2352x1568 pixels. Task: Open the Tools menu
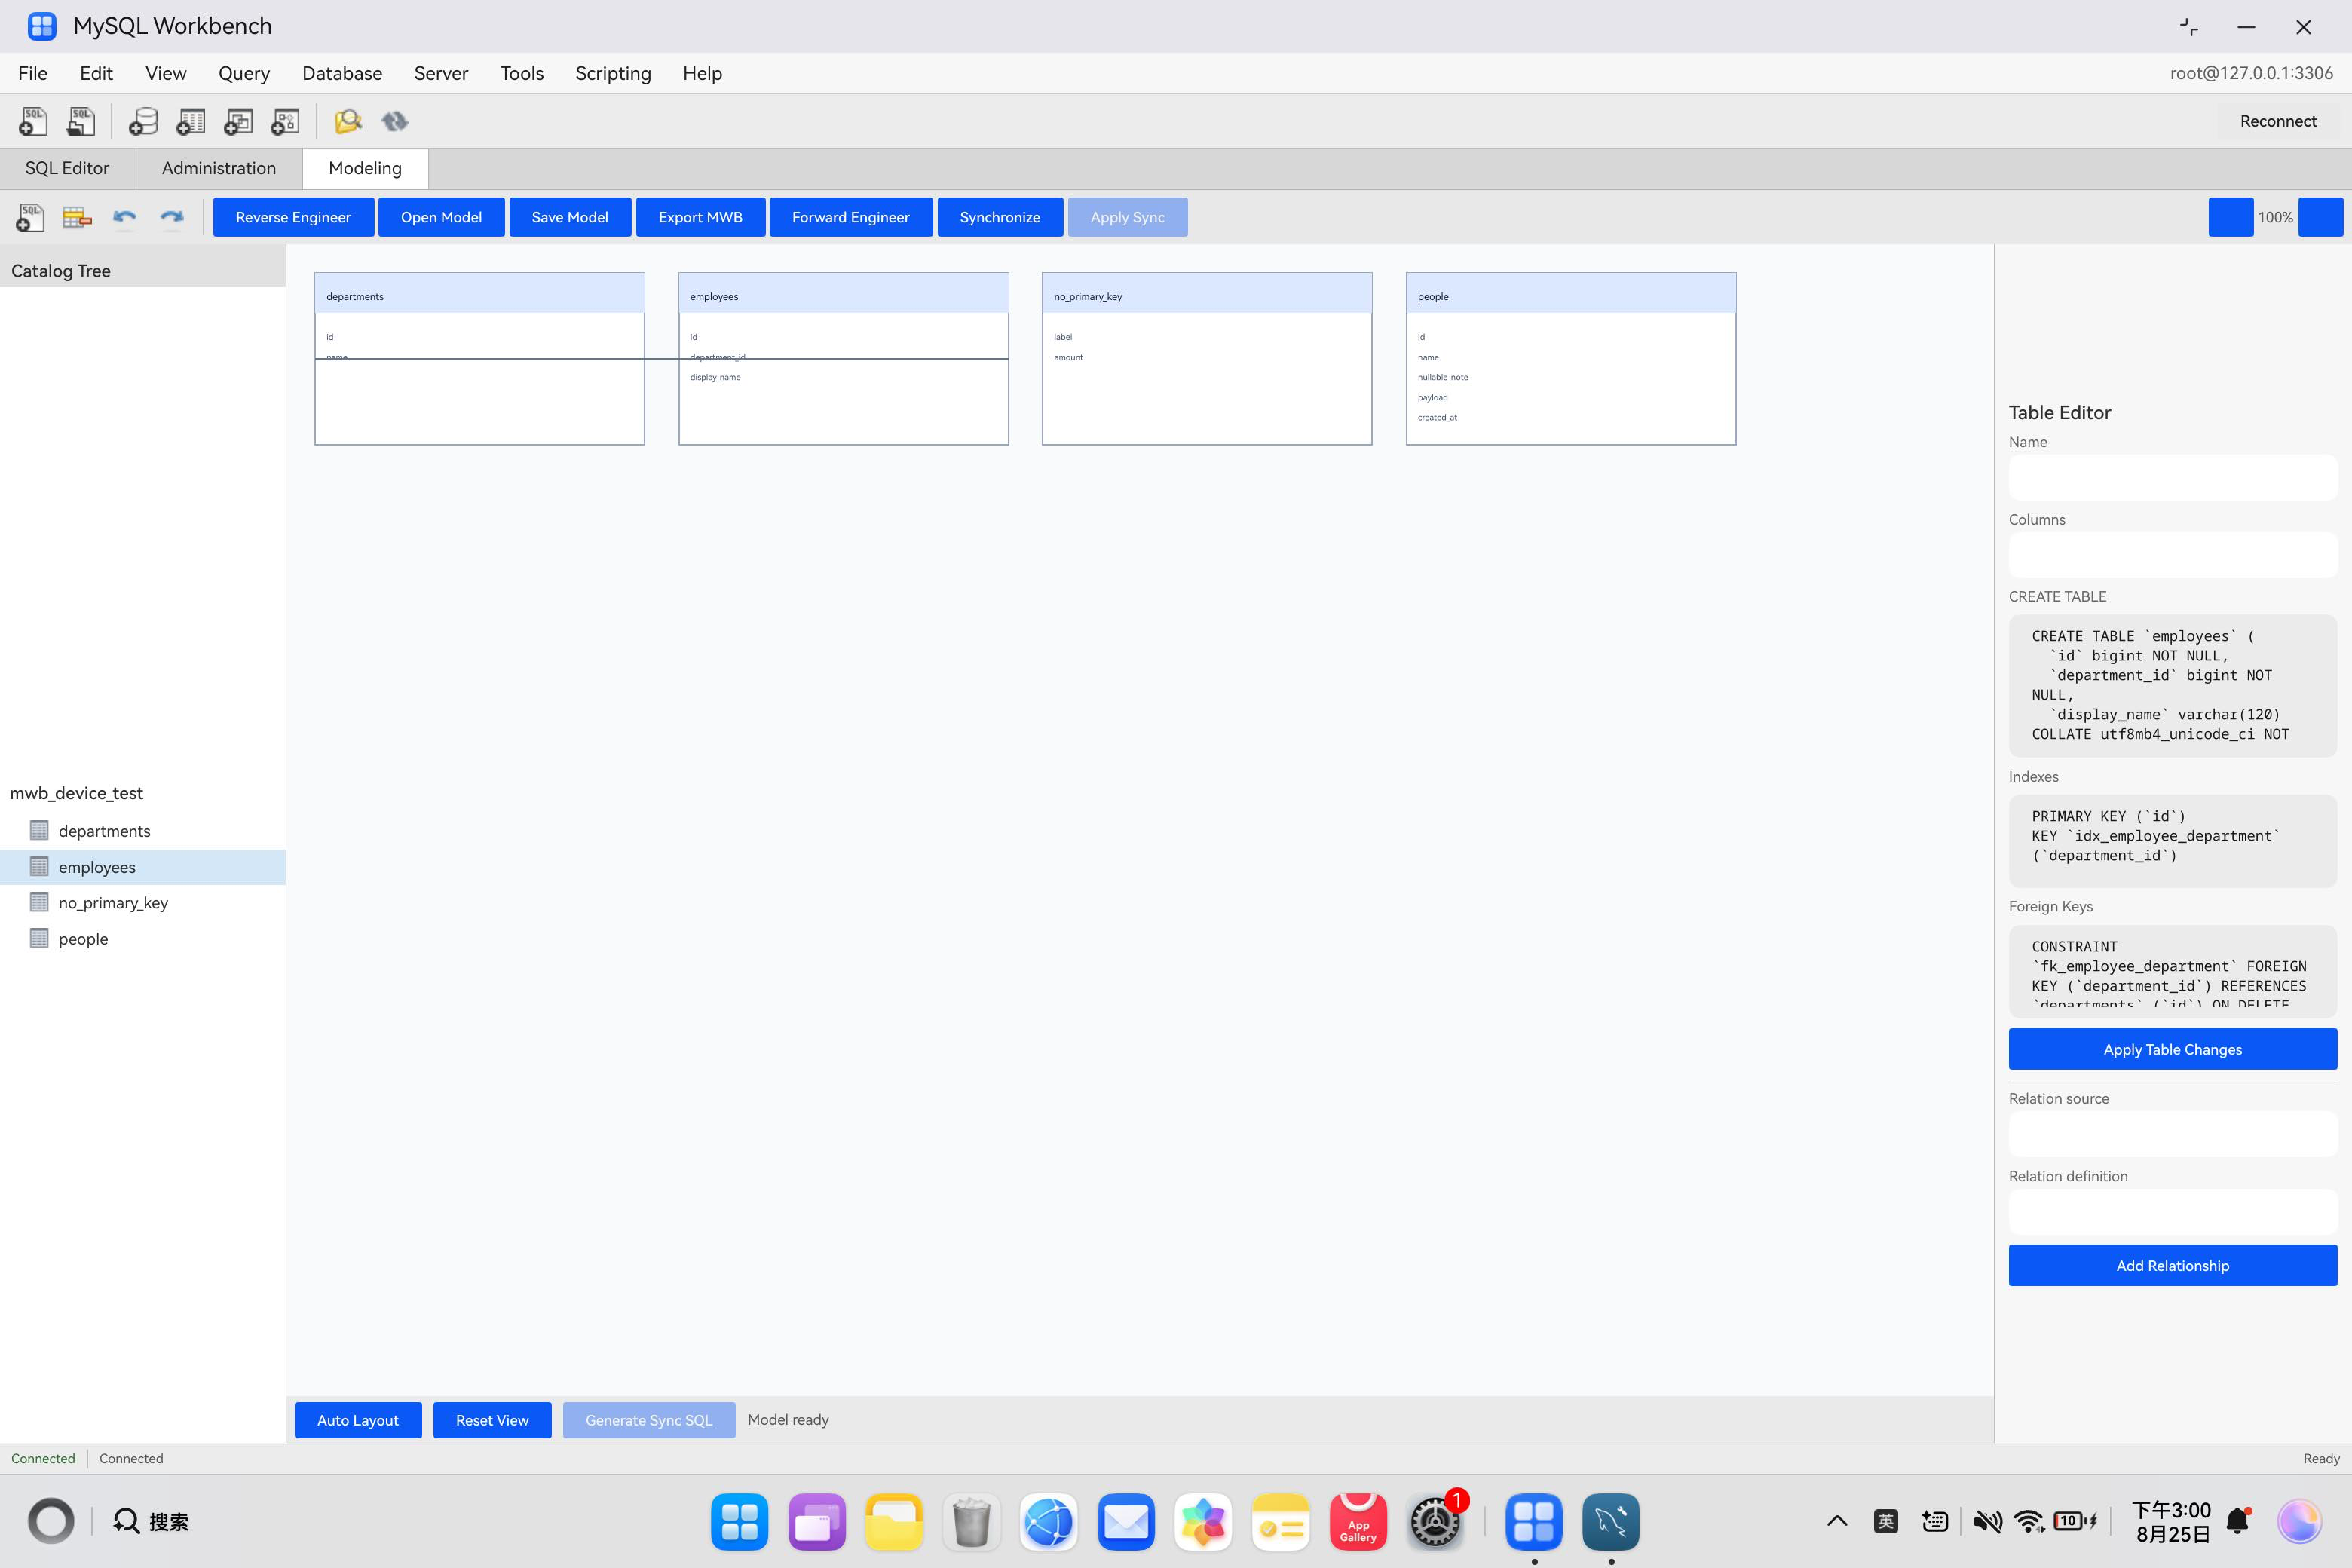522,73
